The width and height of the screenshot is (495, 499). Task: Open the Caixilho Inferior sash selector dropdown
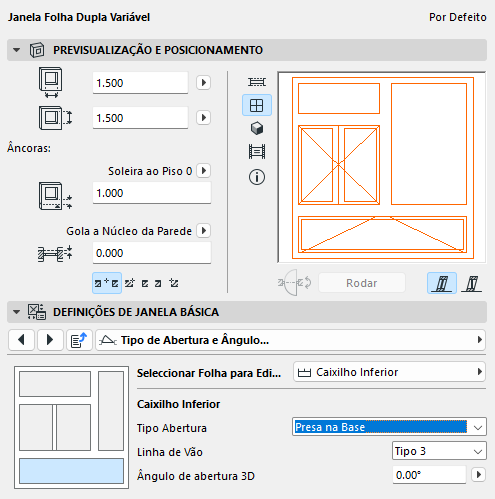[389, 372]
